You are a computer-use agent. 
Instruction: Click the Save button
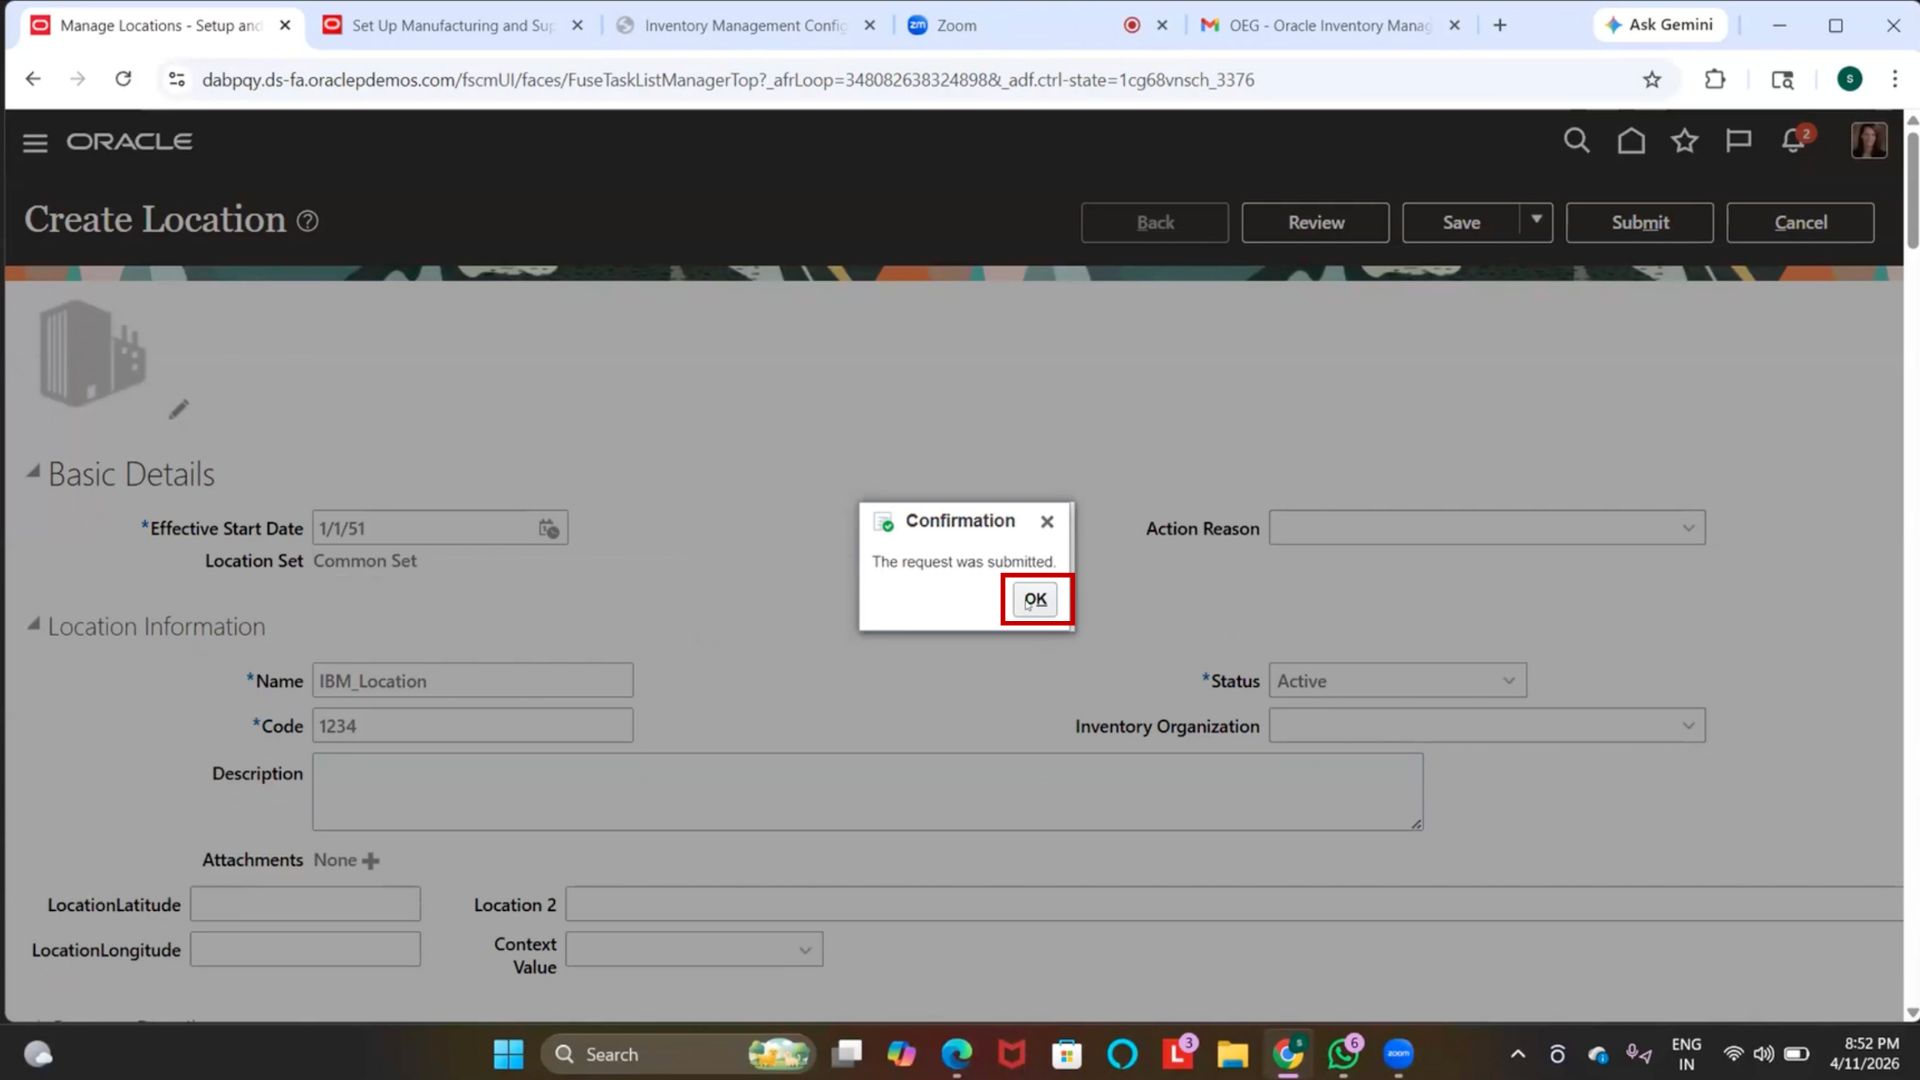pyautogui.click(x=1461, y=222)
